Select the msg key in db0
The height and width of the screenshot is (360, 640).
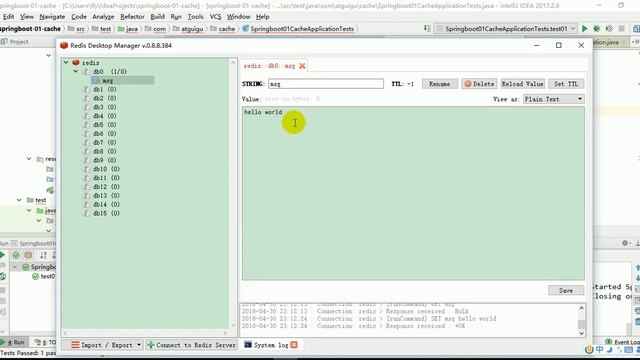(x=107, y=80)
